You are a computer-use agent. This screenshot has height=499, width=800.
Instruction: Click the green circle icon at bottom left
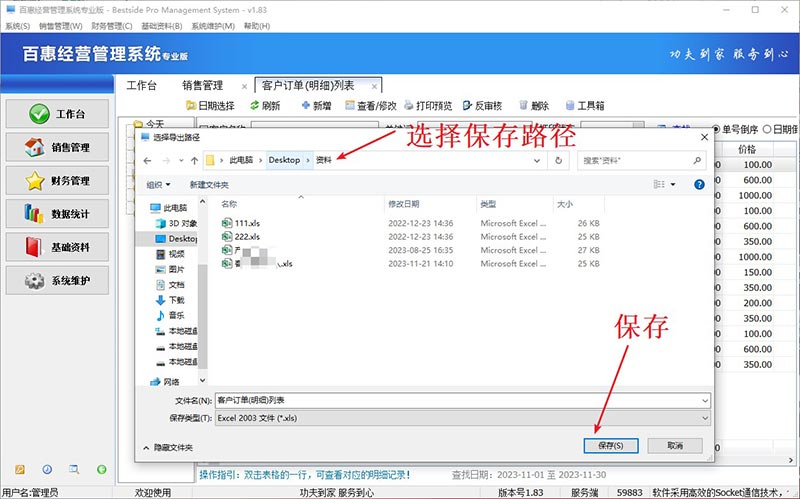(102, 469)
